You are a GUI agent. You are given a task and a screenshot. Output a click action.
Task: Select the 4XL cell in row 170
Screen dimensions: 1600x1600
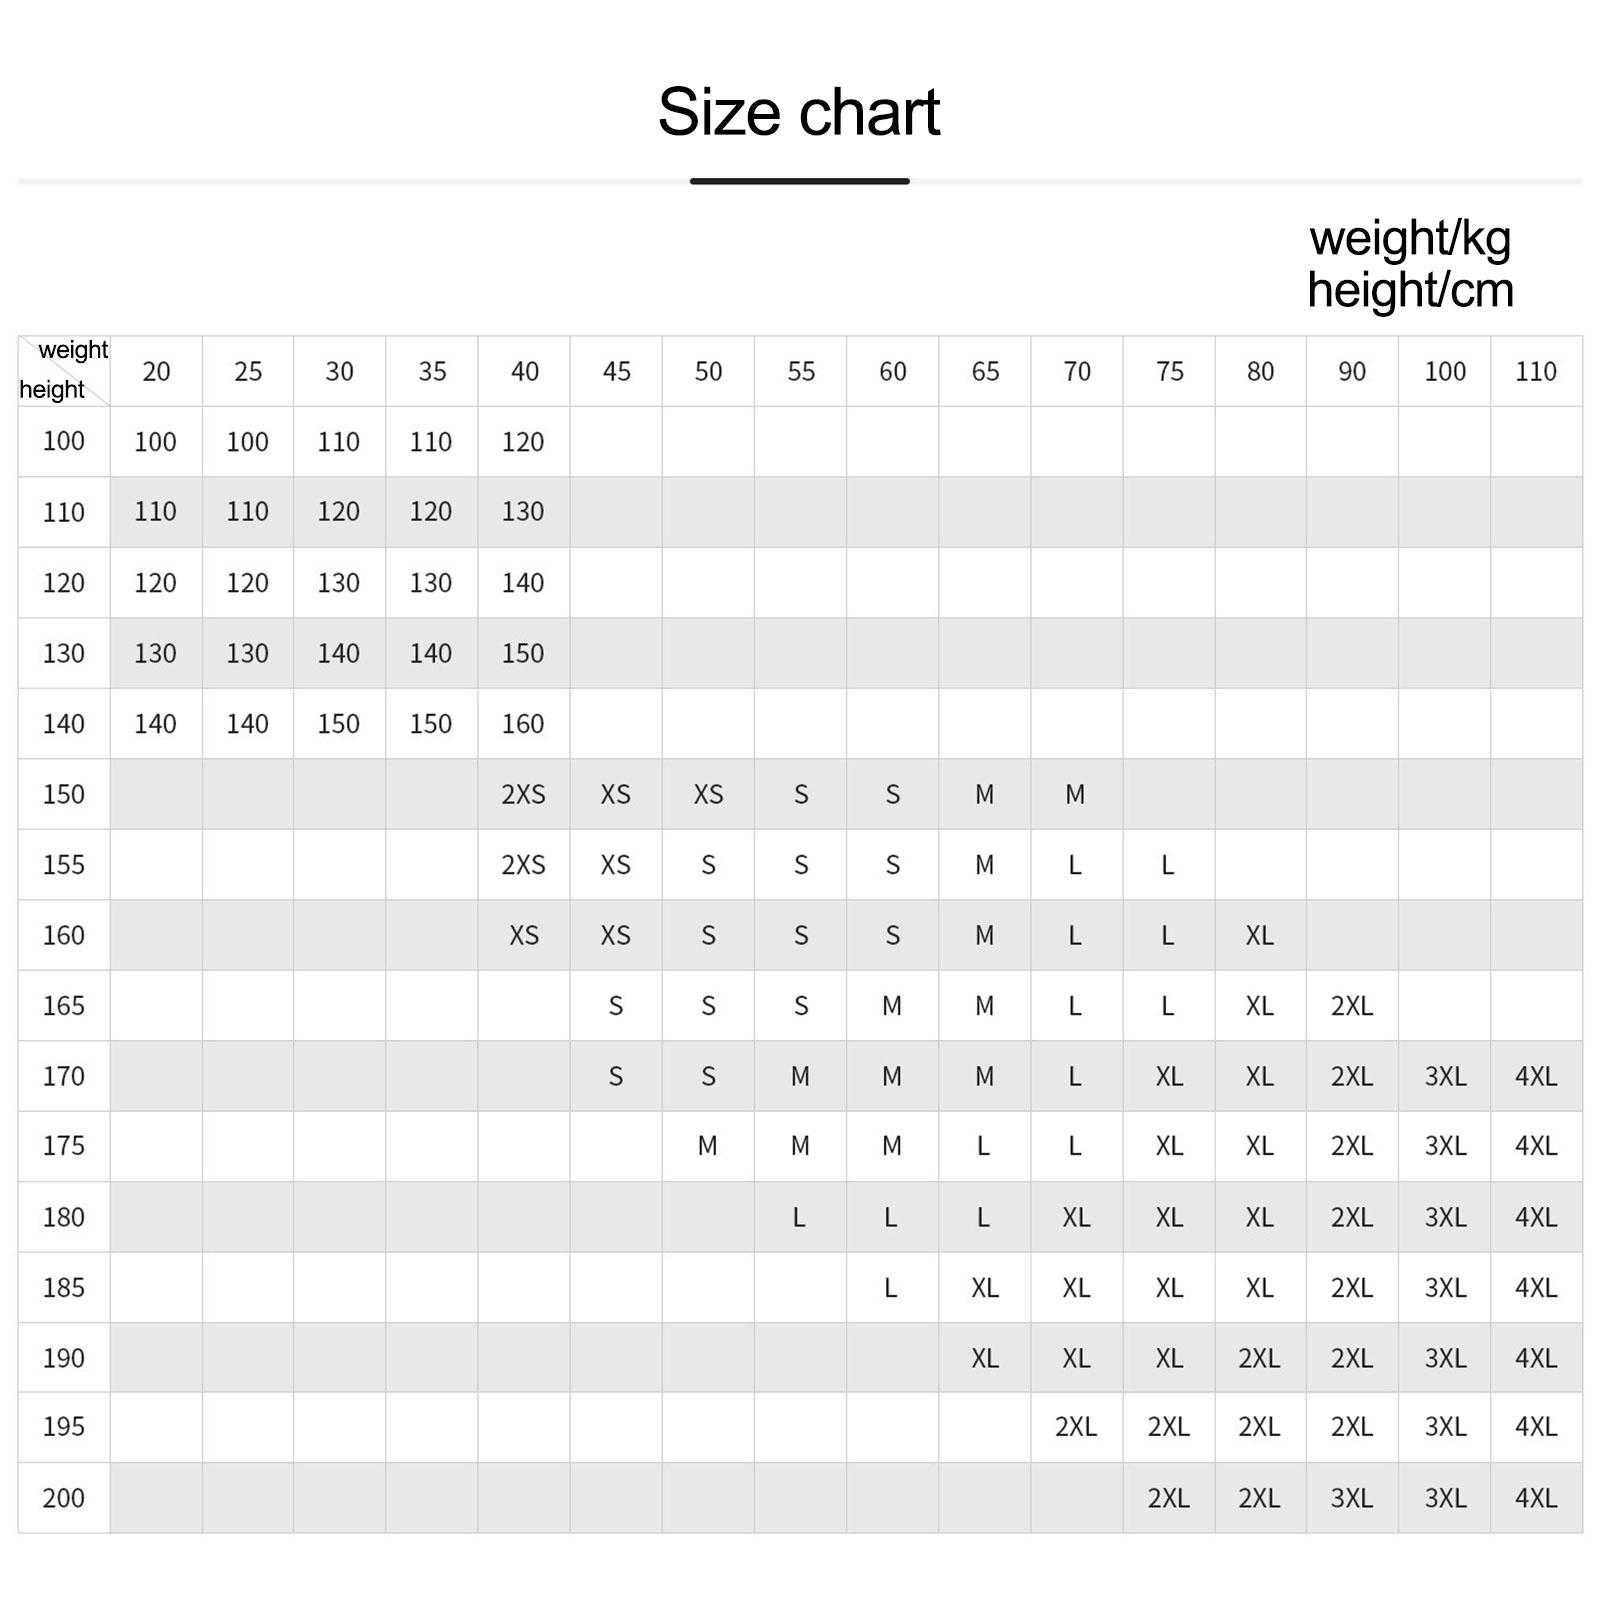[x=1536, y=1076]
